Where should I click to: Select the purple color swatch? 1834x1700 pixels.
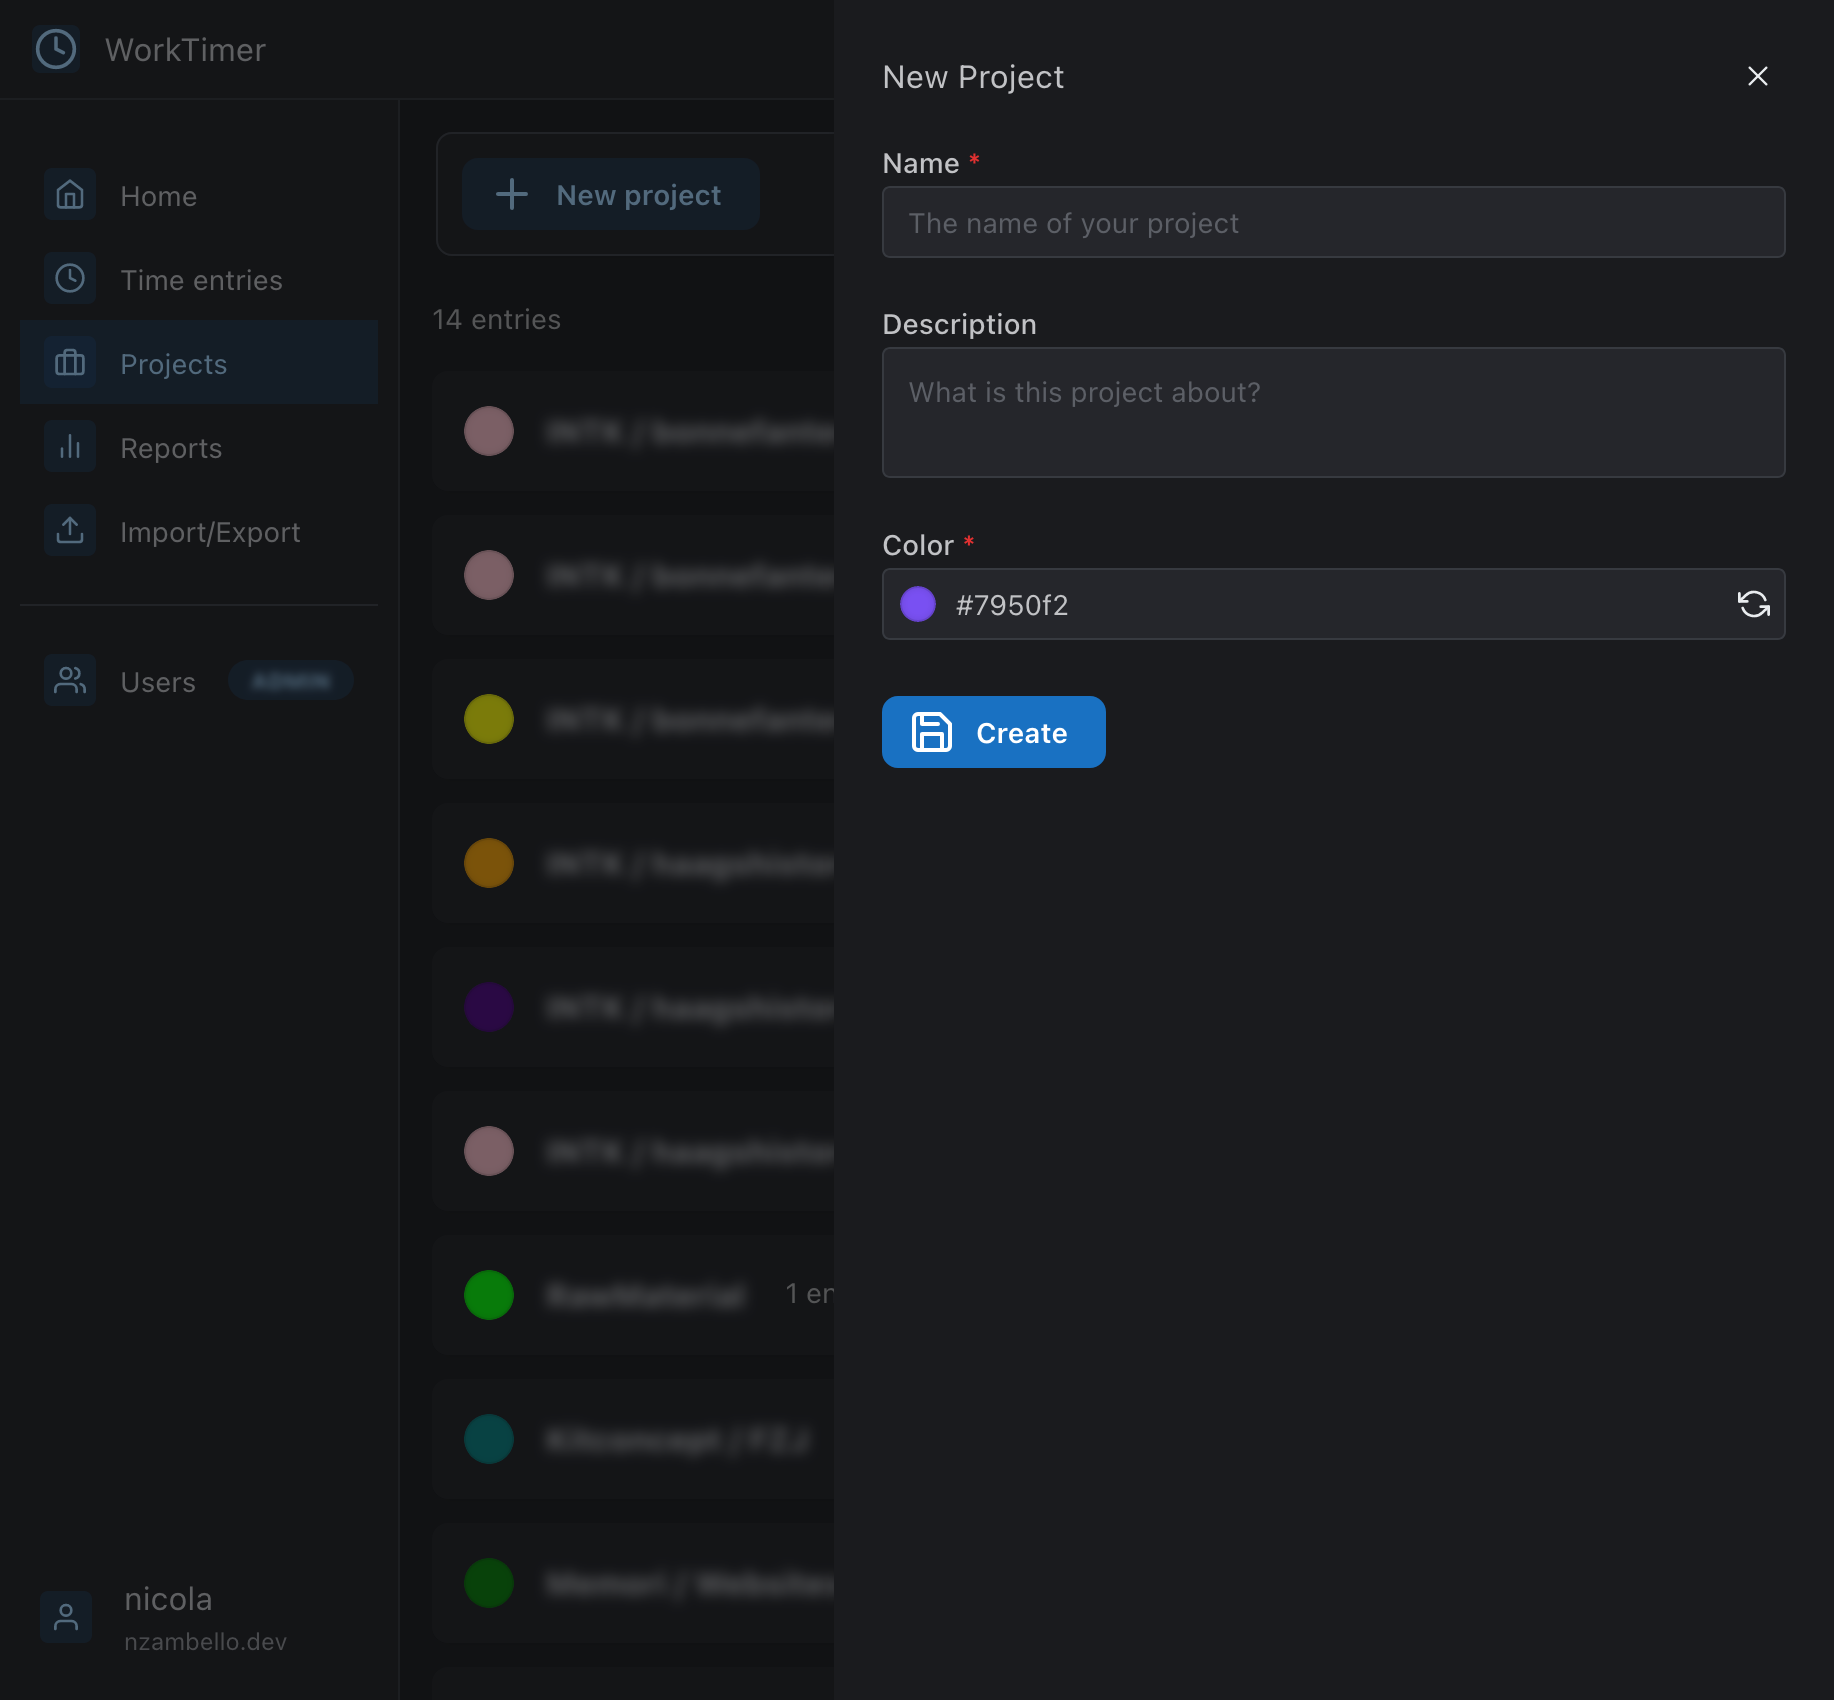coord(917,604)
